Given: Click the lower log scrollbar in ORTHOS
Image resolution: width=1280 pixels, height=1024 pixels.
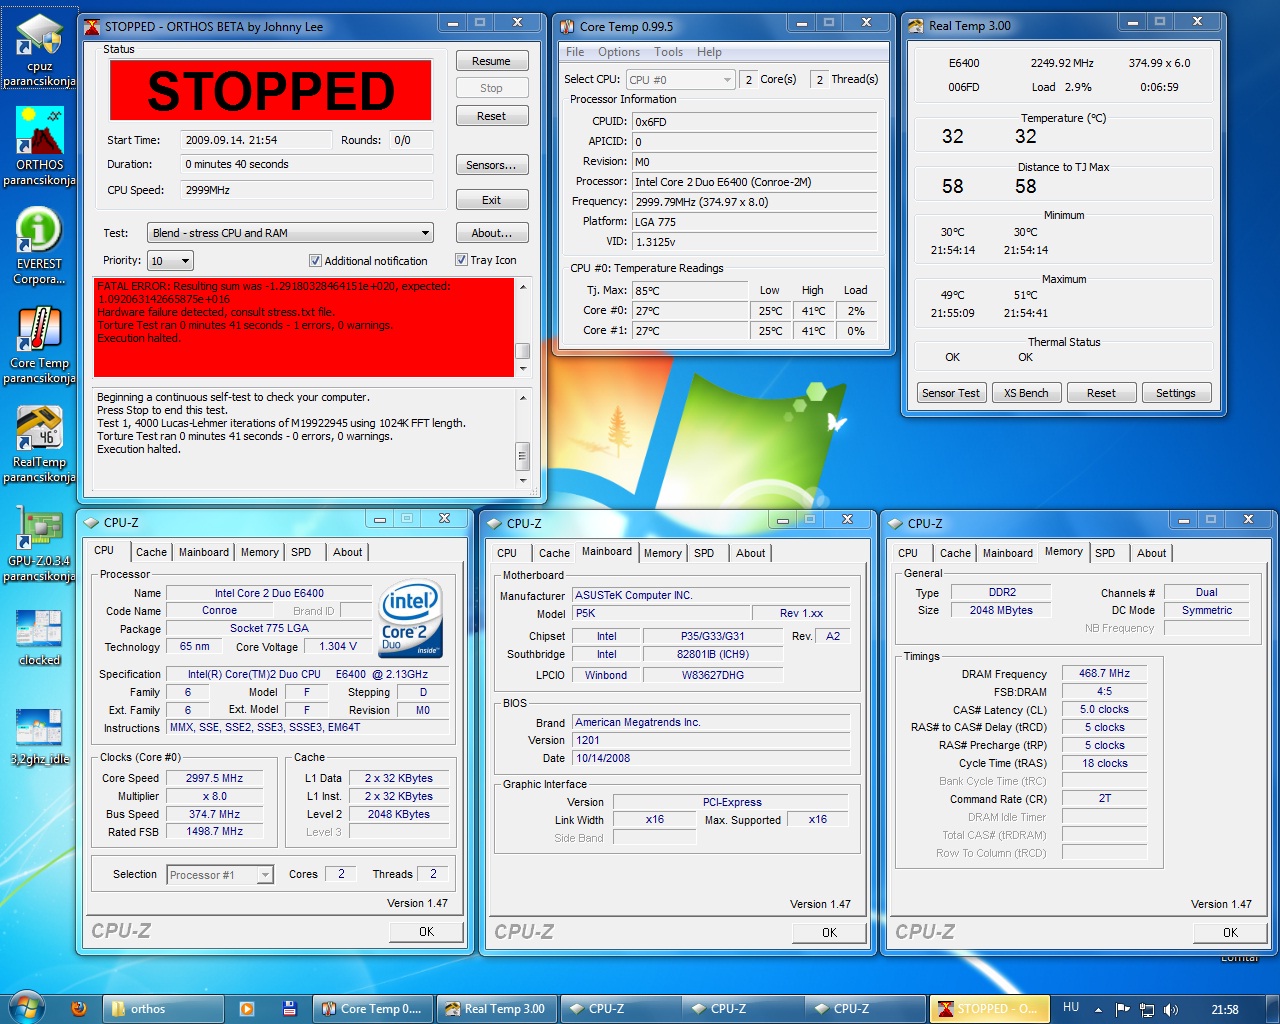Looking at the screenshot, I should click(x=522, y=439).
